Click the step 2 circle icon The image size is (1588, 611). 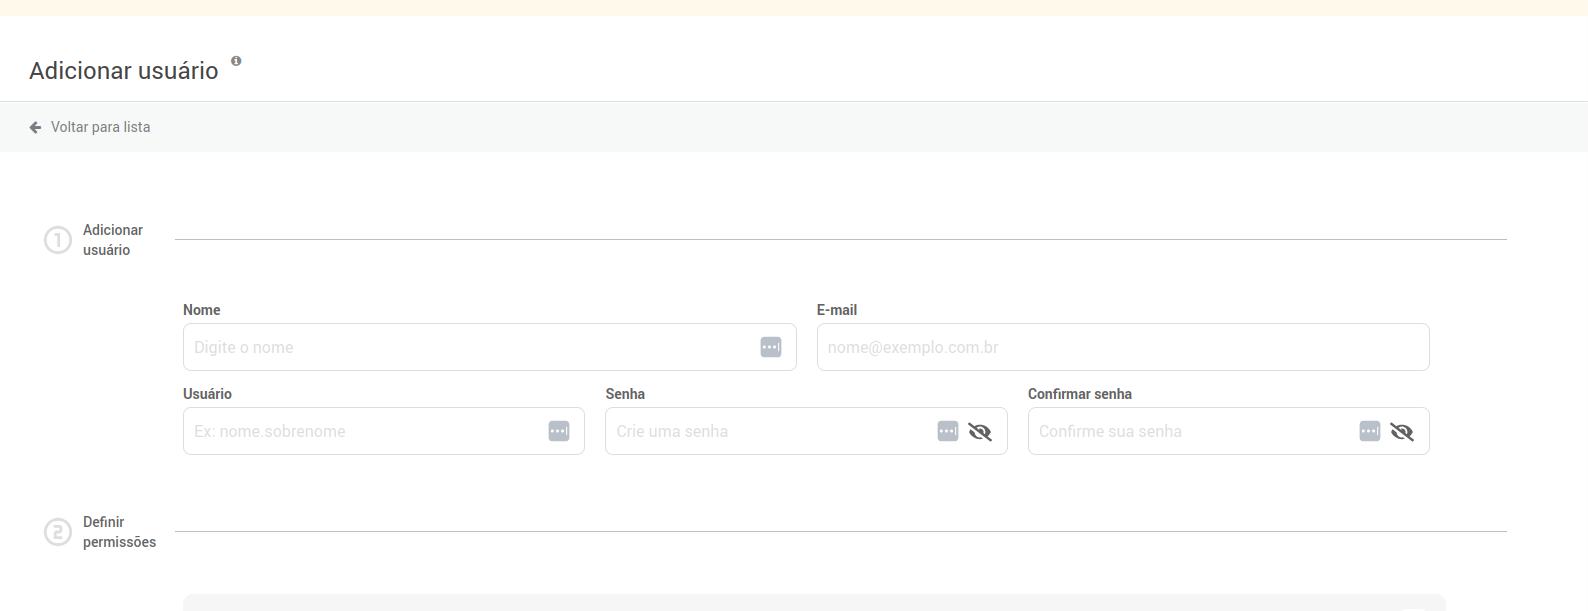[58, 532]
